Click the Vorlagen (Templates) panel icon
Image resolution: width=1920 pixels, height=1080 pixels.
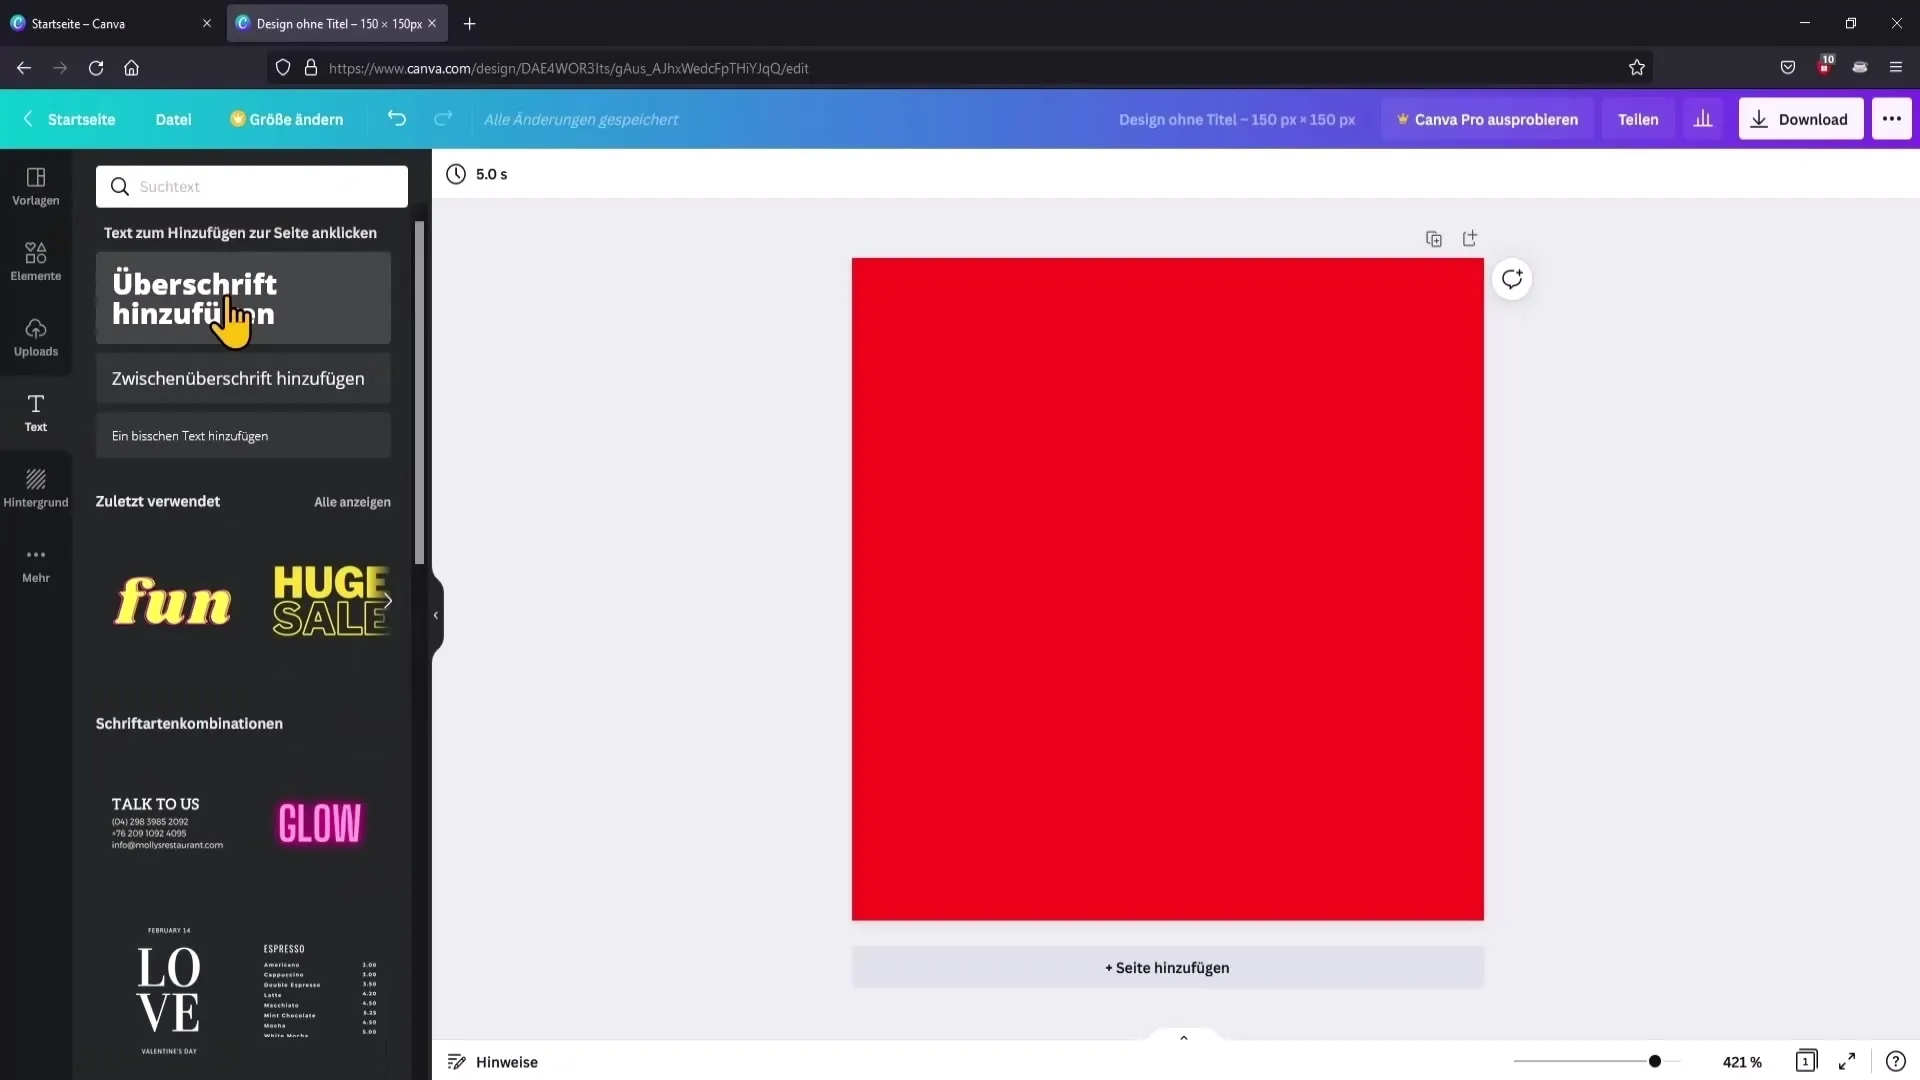click(36, 185)
